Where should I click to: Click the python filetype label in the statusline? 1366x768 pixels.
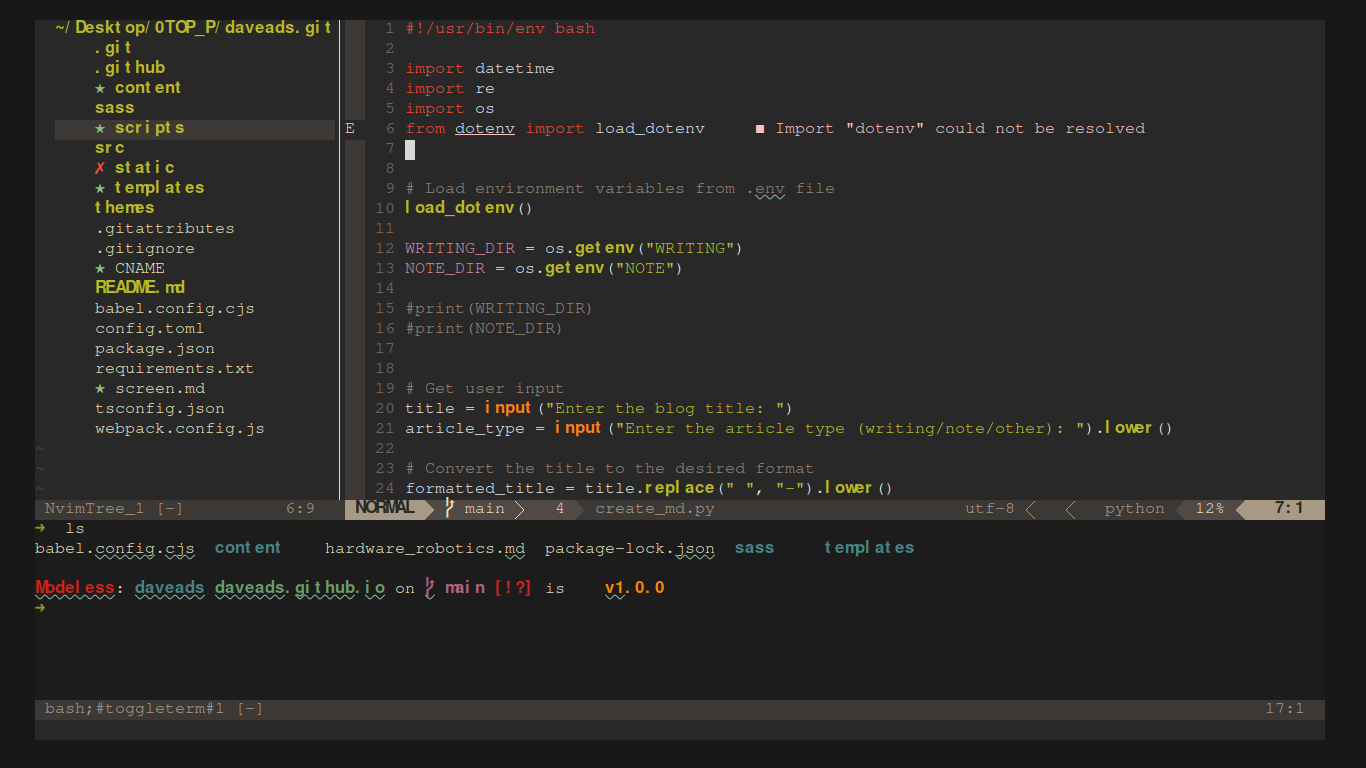1135,509
